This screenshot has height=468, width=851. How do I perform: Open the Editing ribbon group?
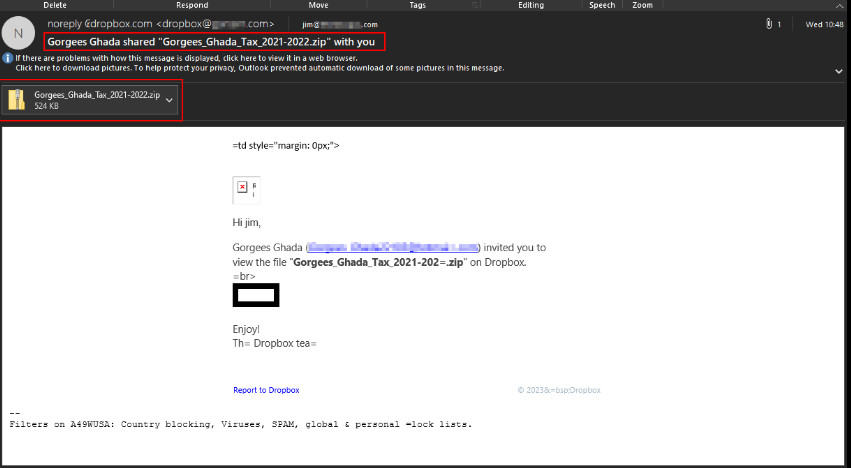(531, 5)
